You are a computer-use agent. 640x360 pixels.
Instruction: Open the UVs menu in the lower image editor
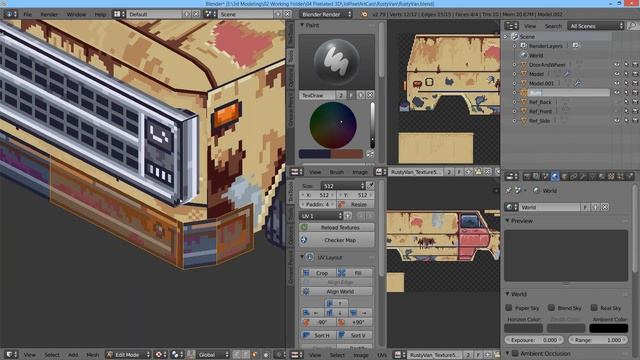pos(382,355)
